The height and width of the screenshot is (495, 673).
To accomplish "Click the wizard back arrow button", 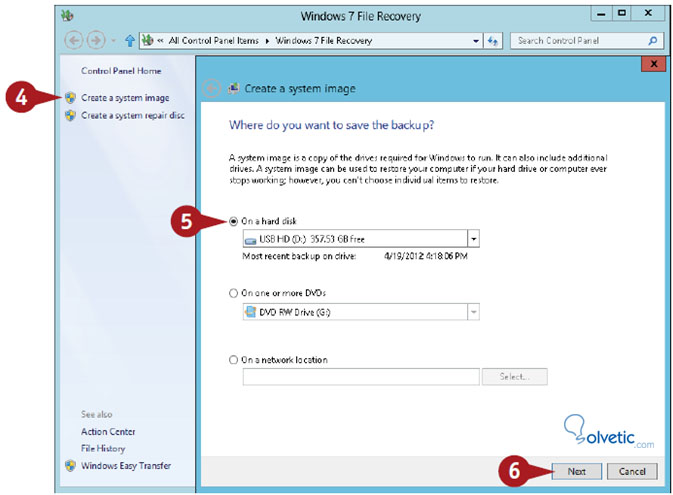I will 211,89.
